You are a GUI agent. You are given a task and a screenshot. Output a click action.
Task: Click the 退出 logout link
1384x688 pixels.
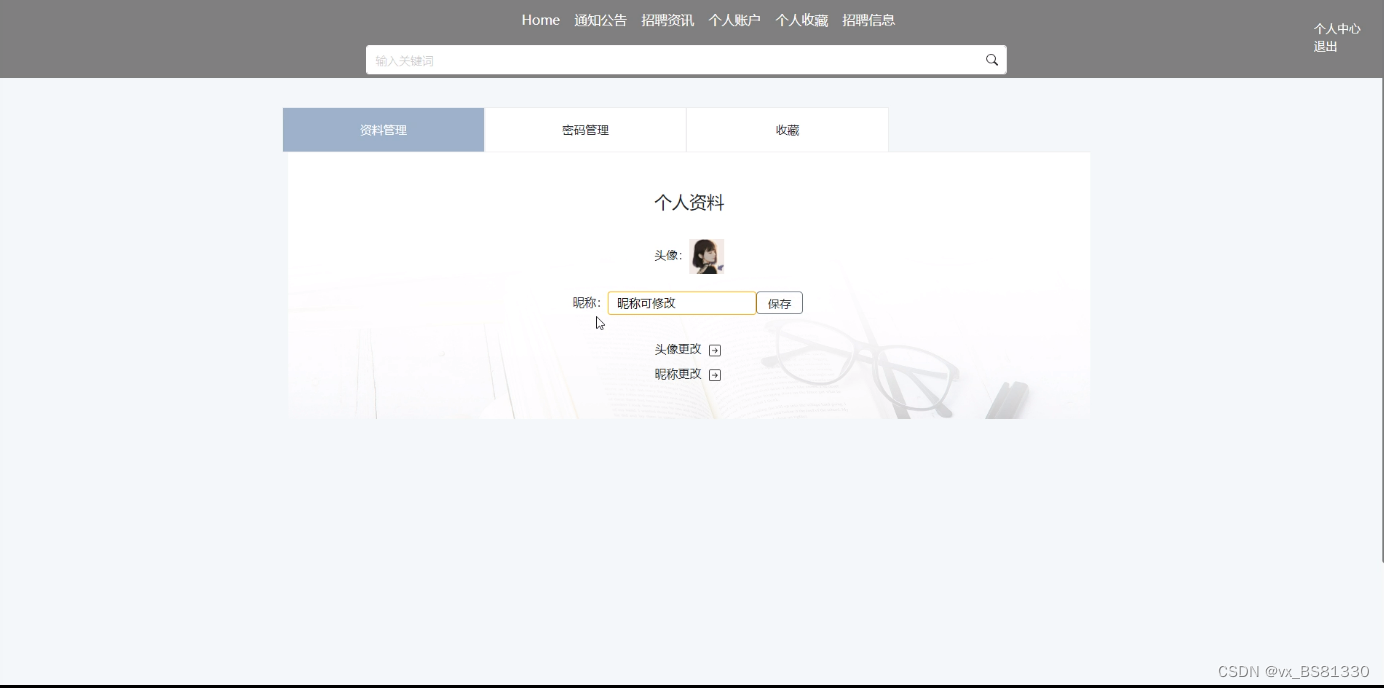pos(1326,47)
